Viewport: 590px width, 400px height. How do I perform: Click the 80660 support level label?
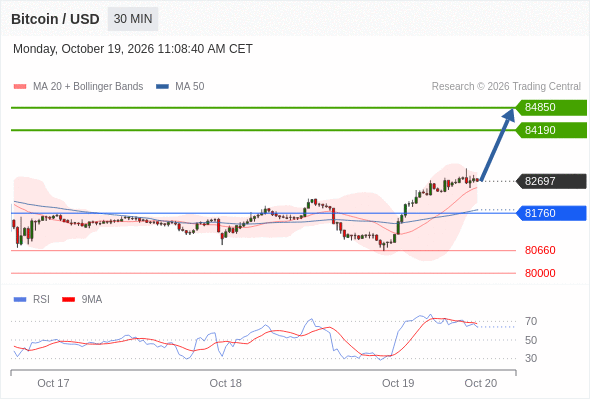tap(540, 250)
